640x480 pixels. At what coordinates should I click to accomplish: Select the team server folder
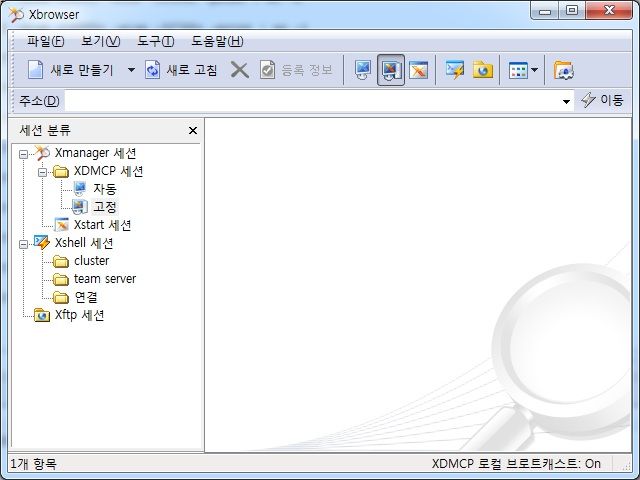point(105,279)
